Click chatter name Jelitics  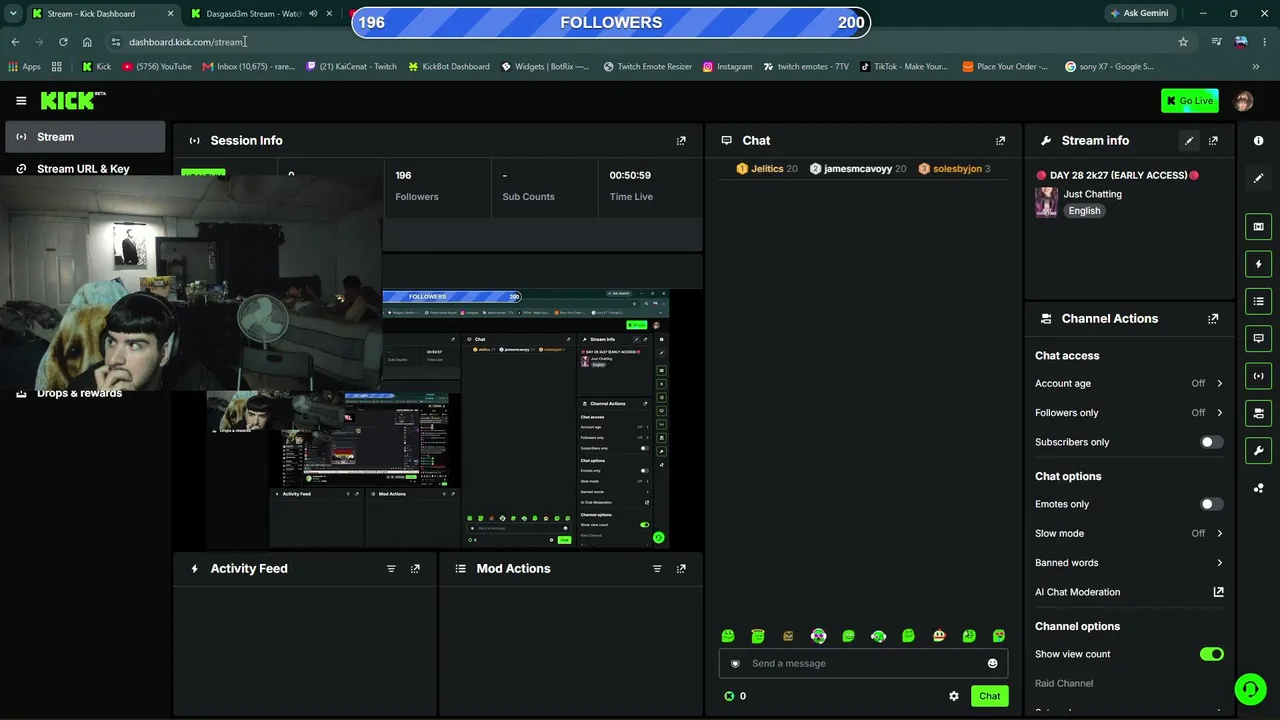[767, 169]
